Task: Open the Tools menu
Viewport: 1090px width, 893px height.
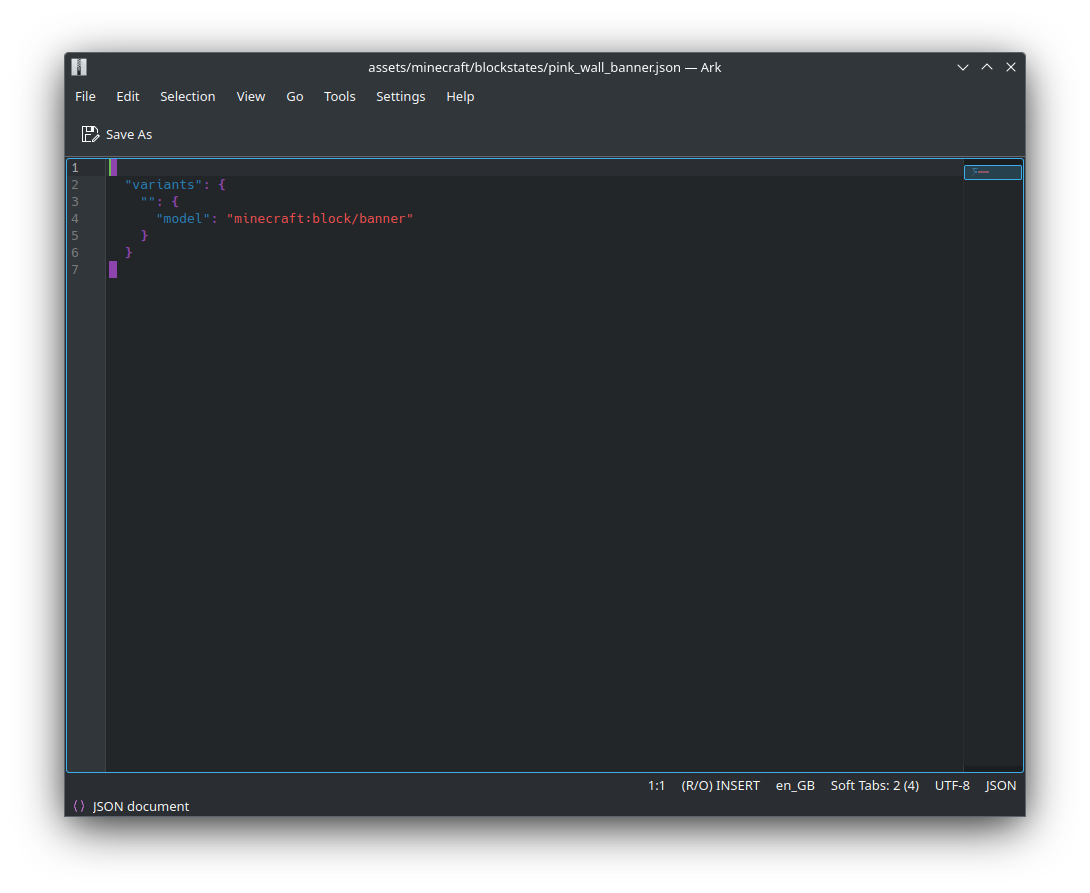Action: click(x=340, y=97)
